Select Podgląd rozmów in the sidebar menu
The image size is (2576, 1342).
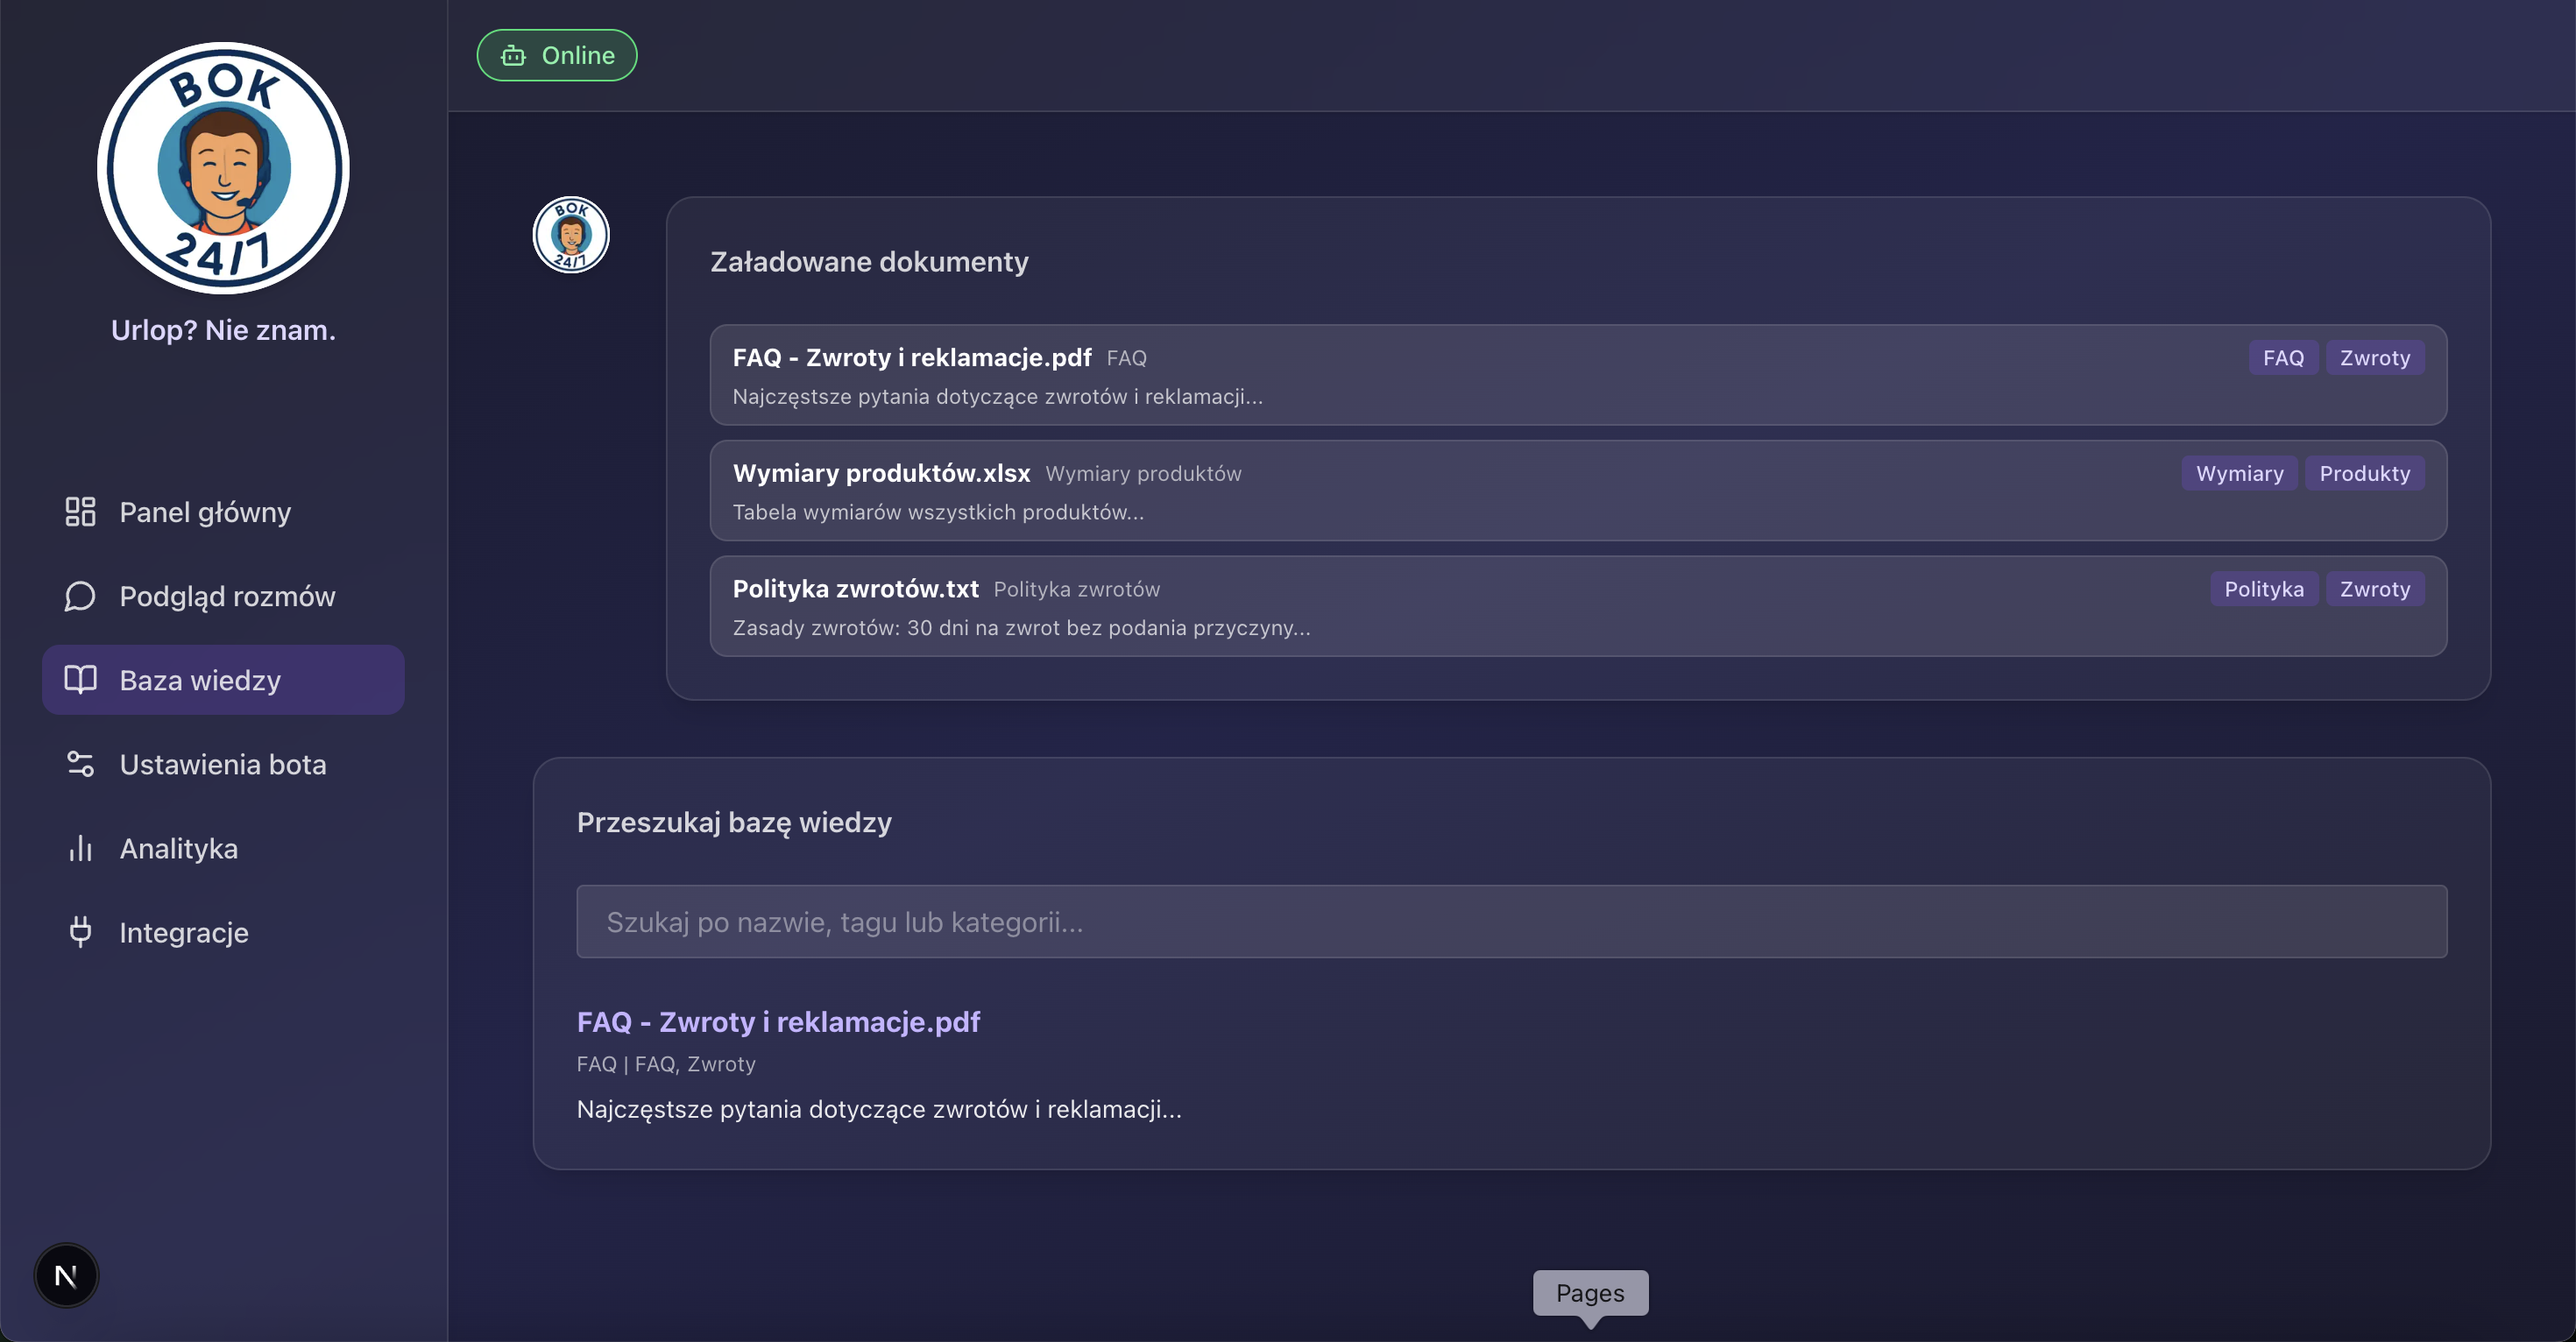point(228,596)
